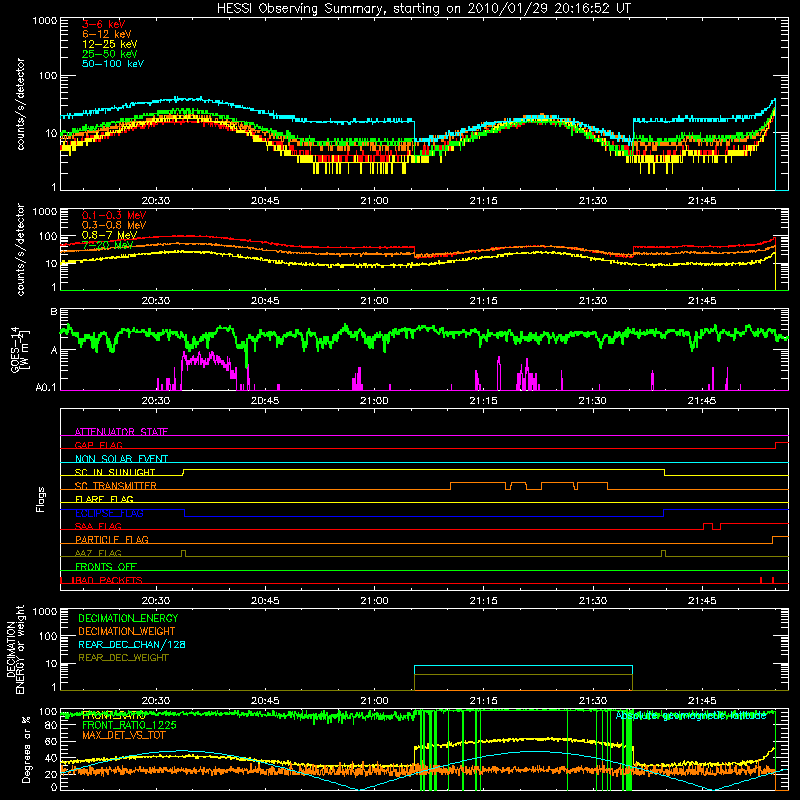Click the HESSI Observing Summary title text

423,9
